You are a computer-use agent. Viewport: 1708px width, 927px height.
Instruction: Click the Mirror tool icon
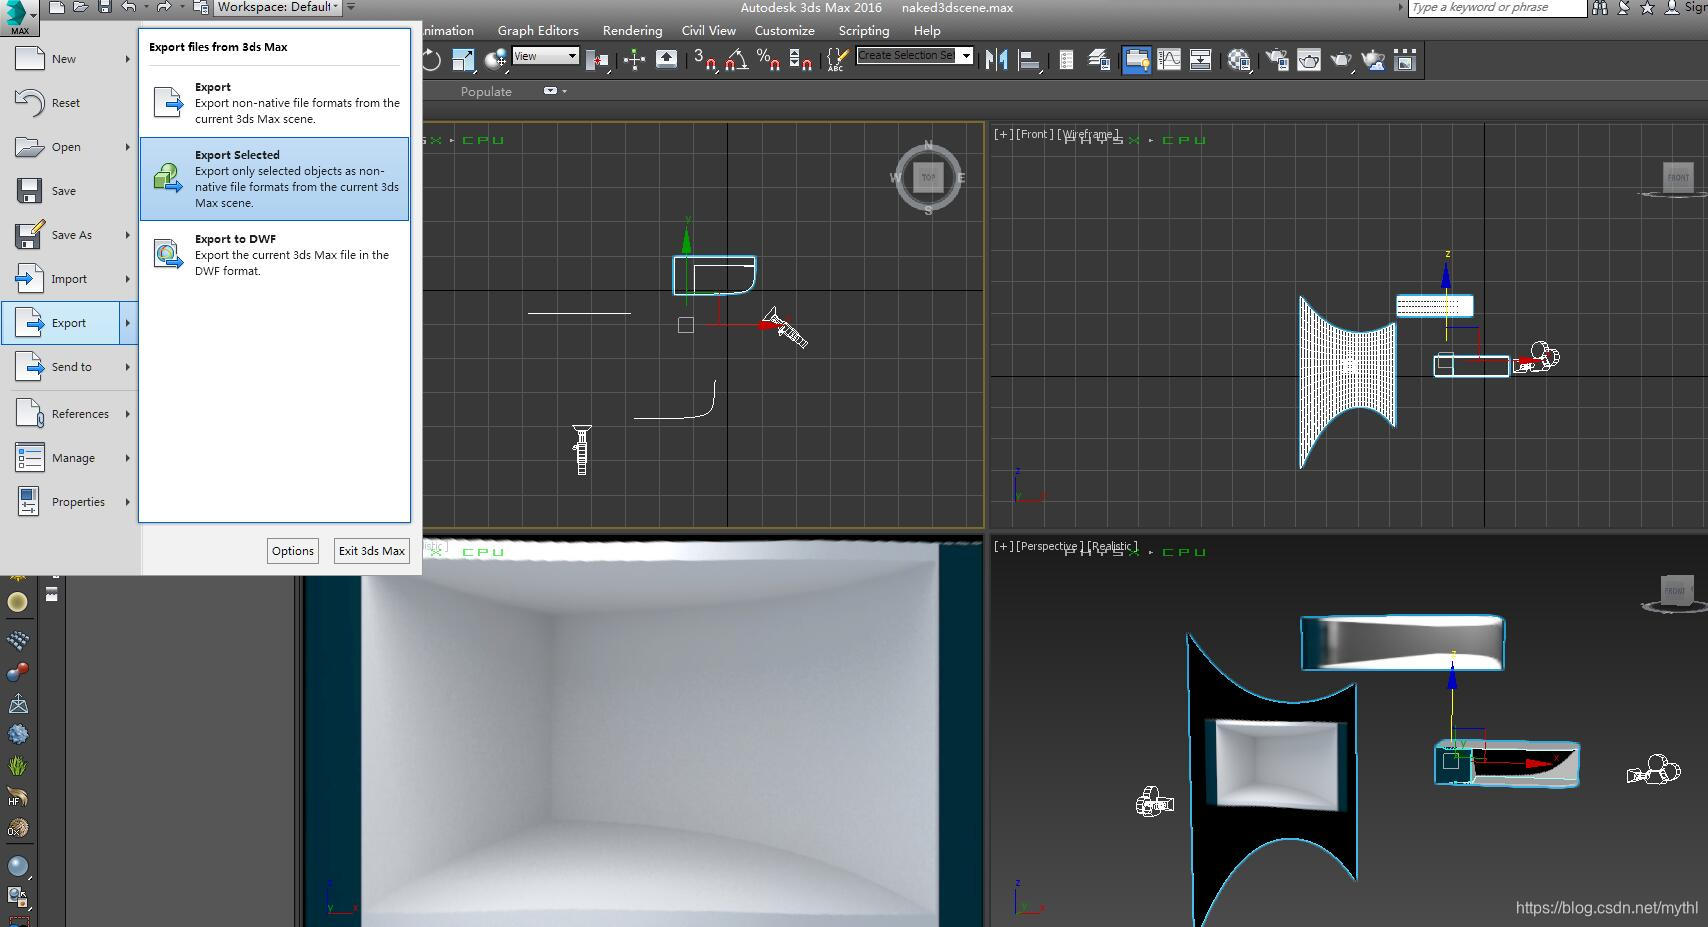[996, 60]
